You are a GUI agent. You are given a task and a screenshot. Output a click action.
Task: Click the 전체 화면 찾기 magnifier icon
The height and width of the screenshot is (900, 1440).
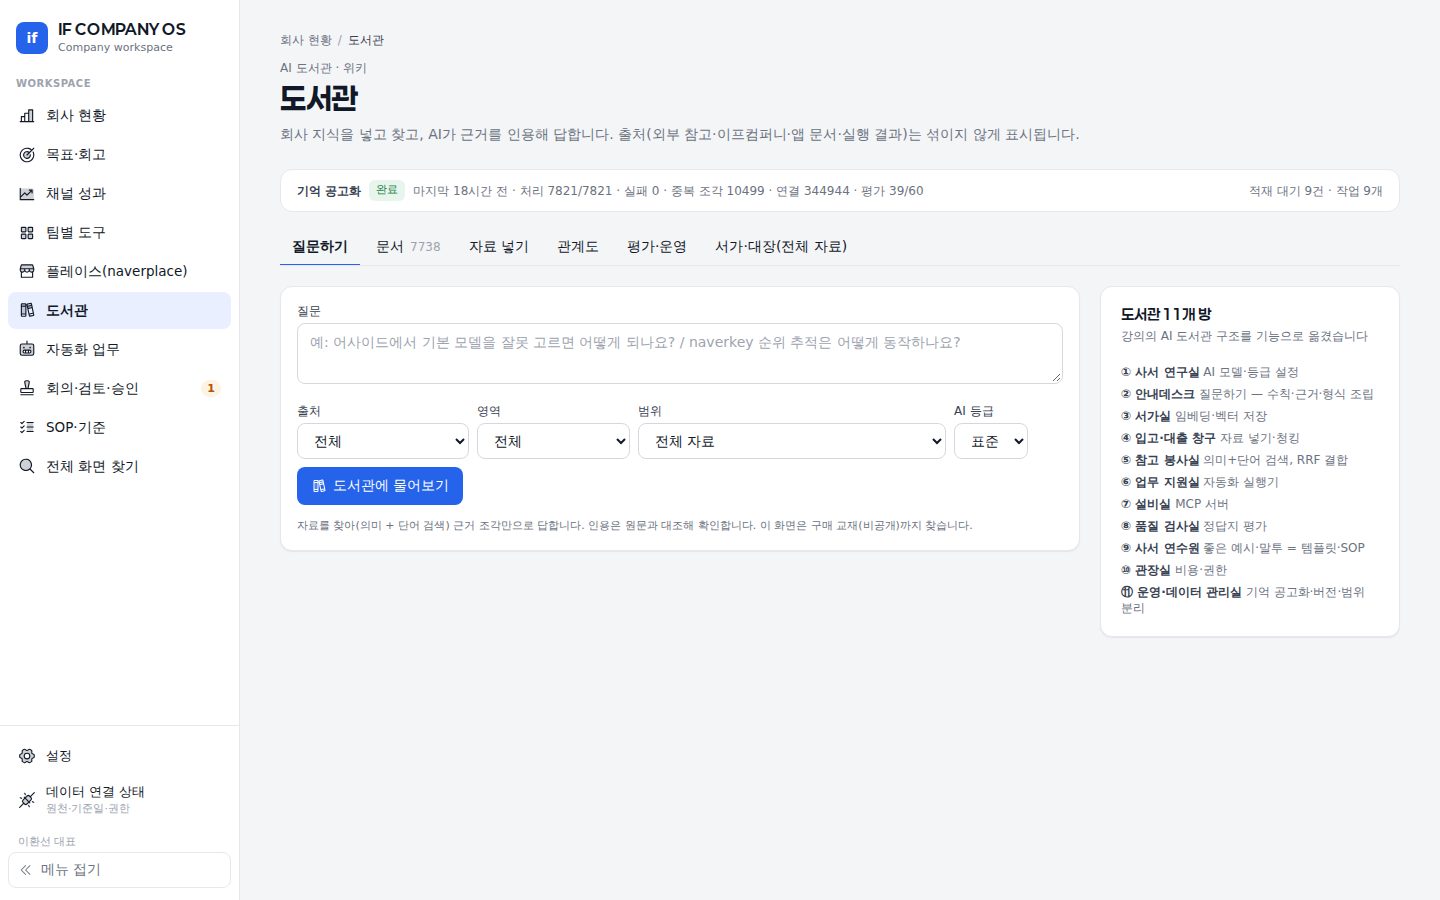tap(27, 467)
